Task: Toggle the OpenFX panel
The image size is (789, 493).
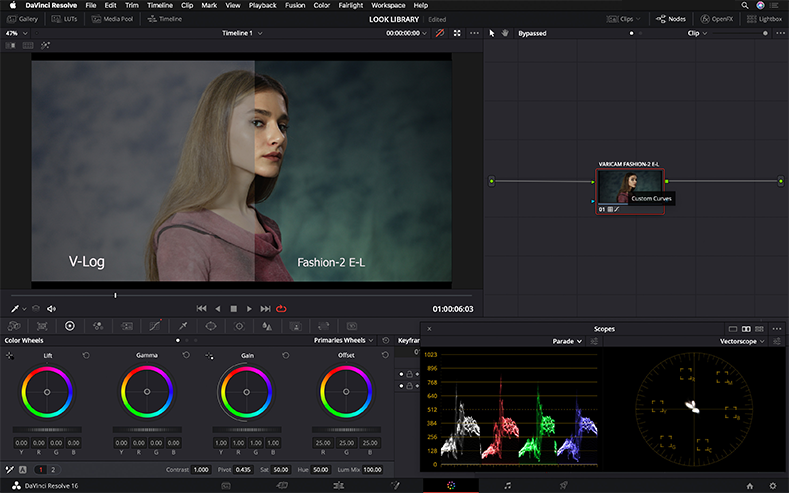Action: tap(717, 19)
